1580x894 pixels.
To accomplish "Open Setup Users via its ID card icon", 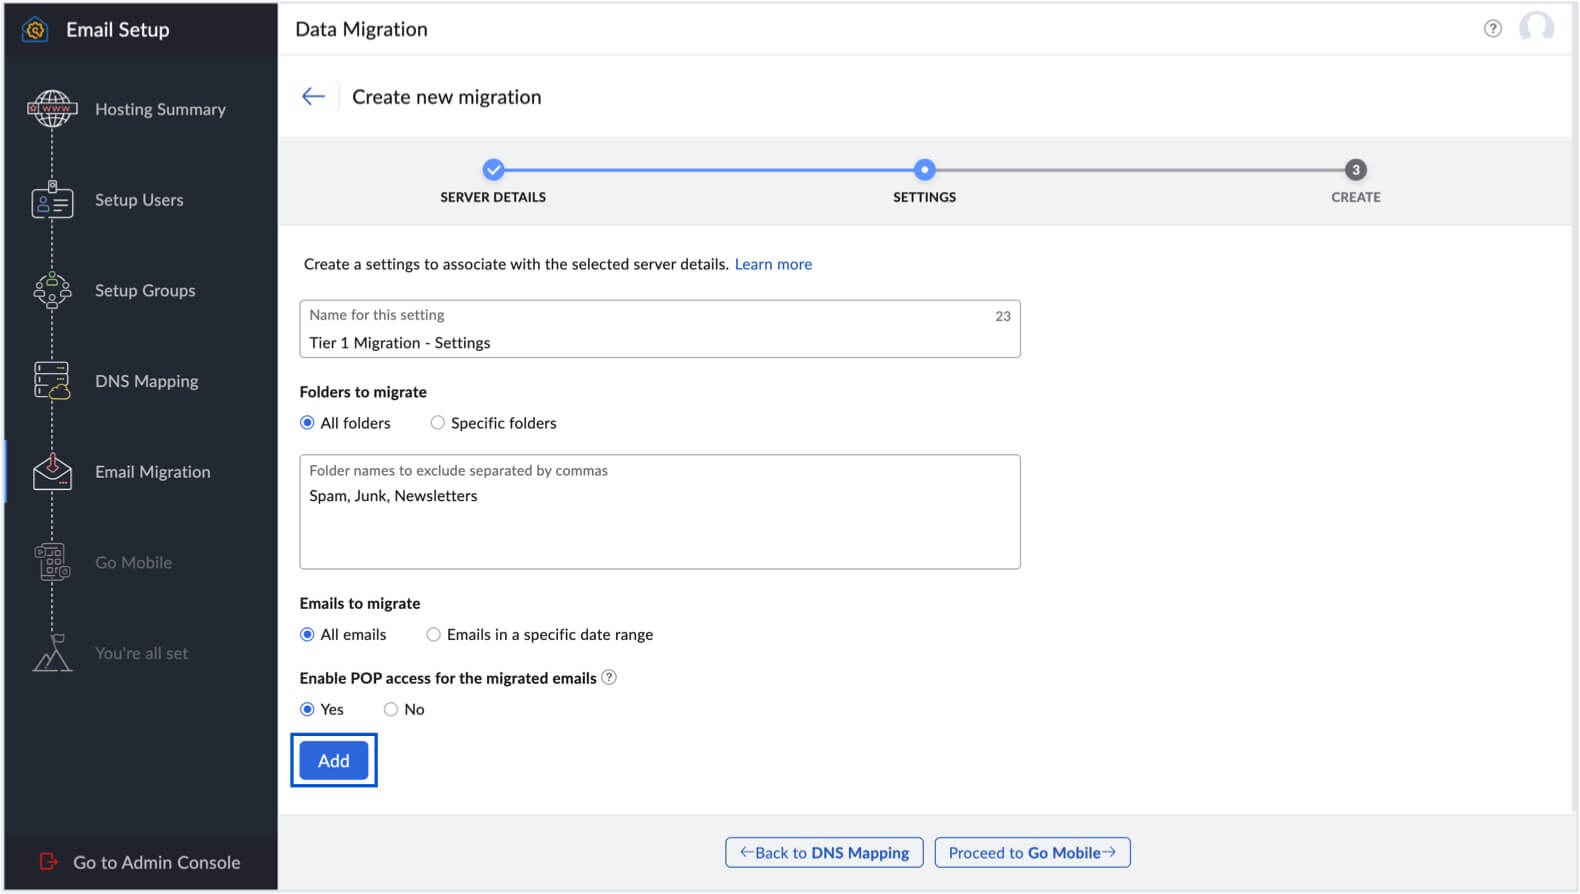I will pyautogui.click(x=52, y=200).
